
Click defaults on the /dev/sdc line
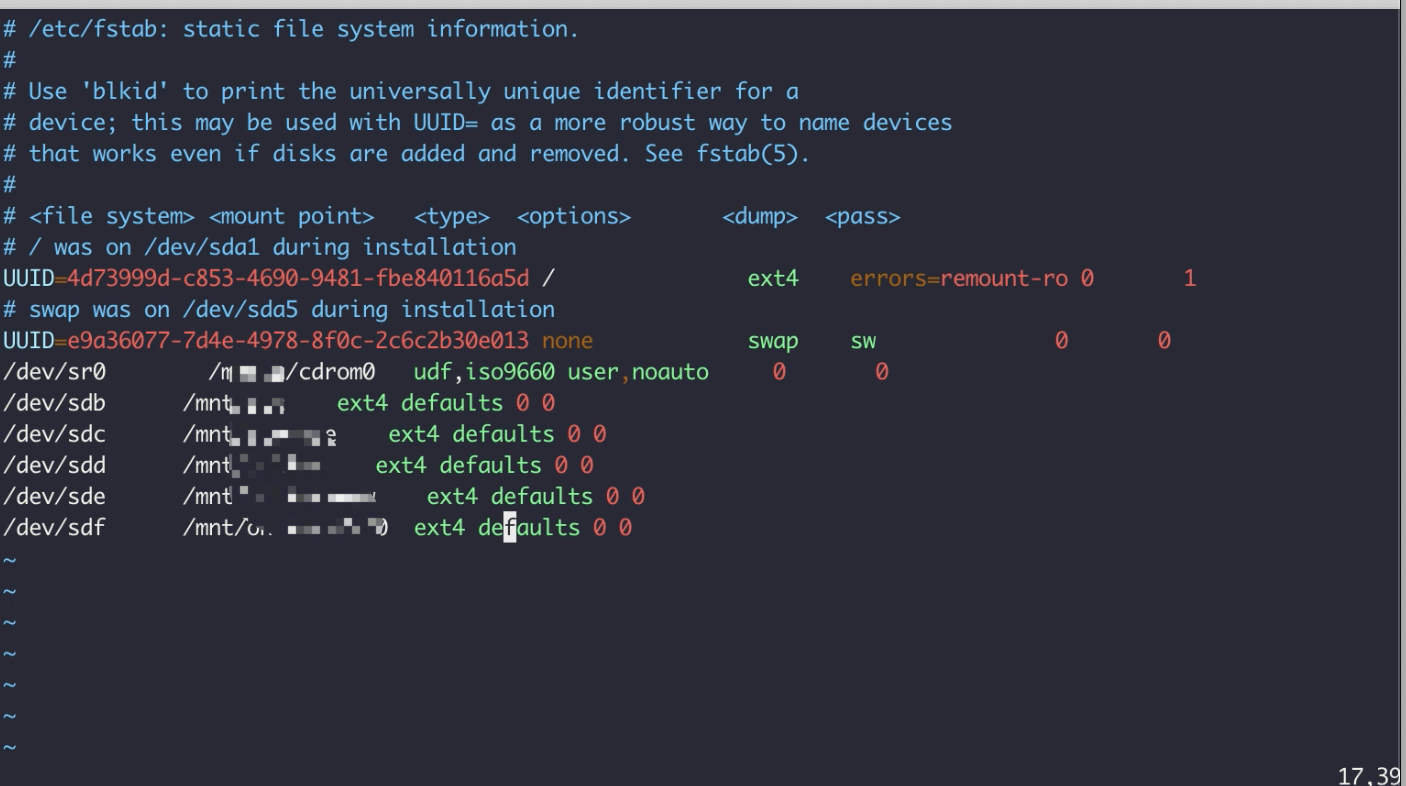click(x=503, y=434)
